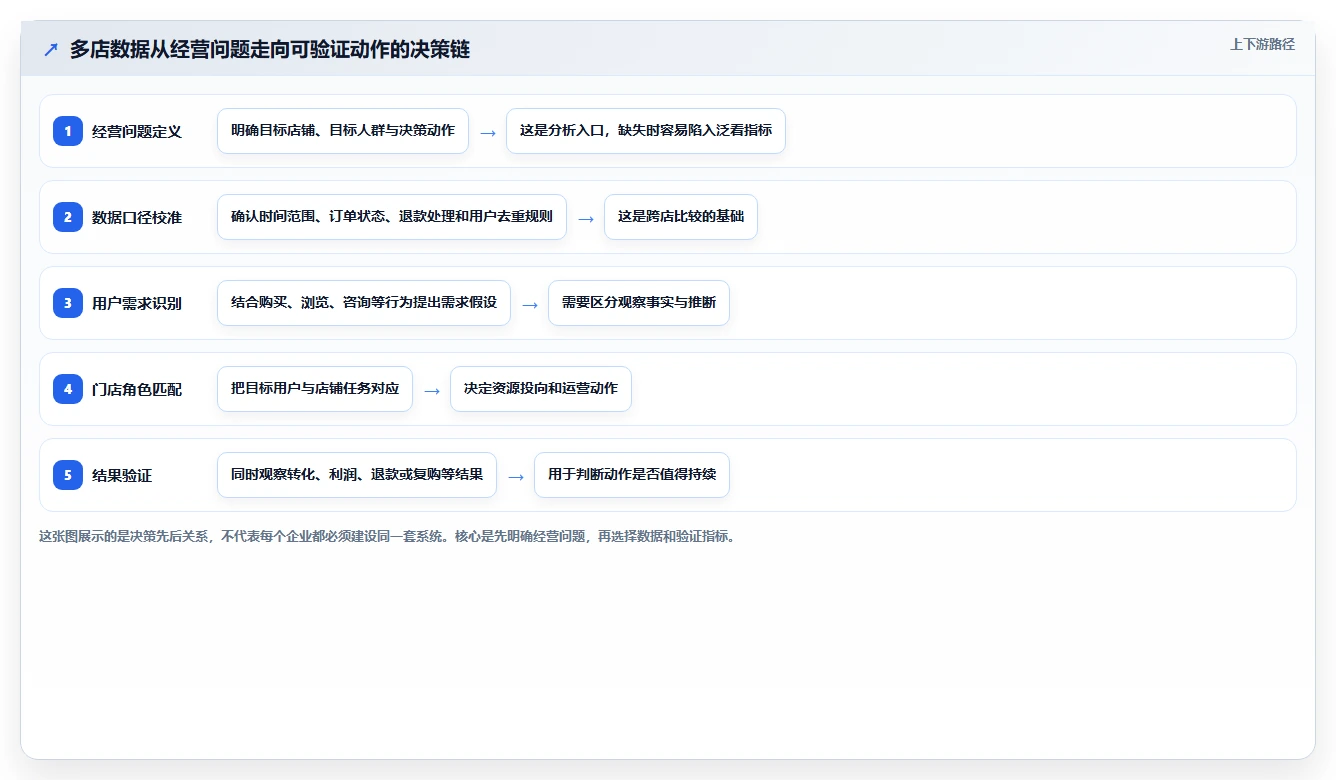1336x780 pixels.
Task: Click the box 结合购买、浏览、咨询等行为提出需求假设
Action: (364, 303)
